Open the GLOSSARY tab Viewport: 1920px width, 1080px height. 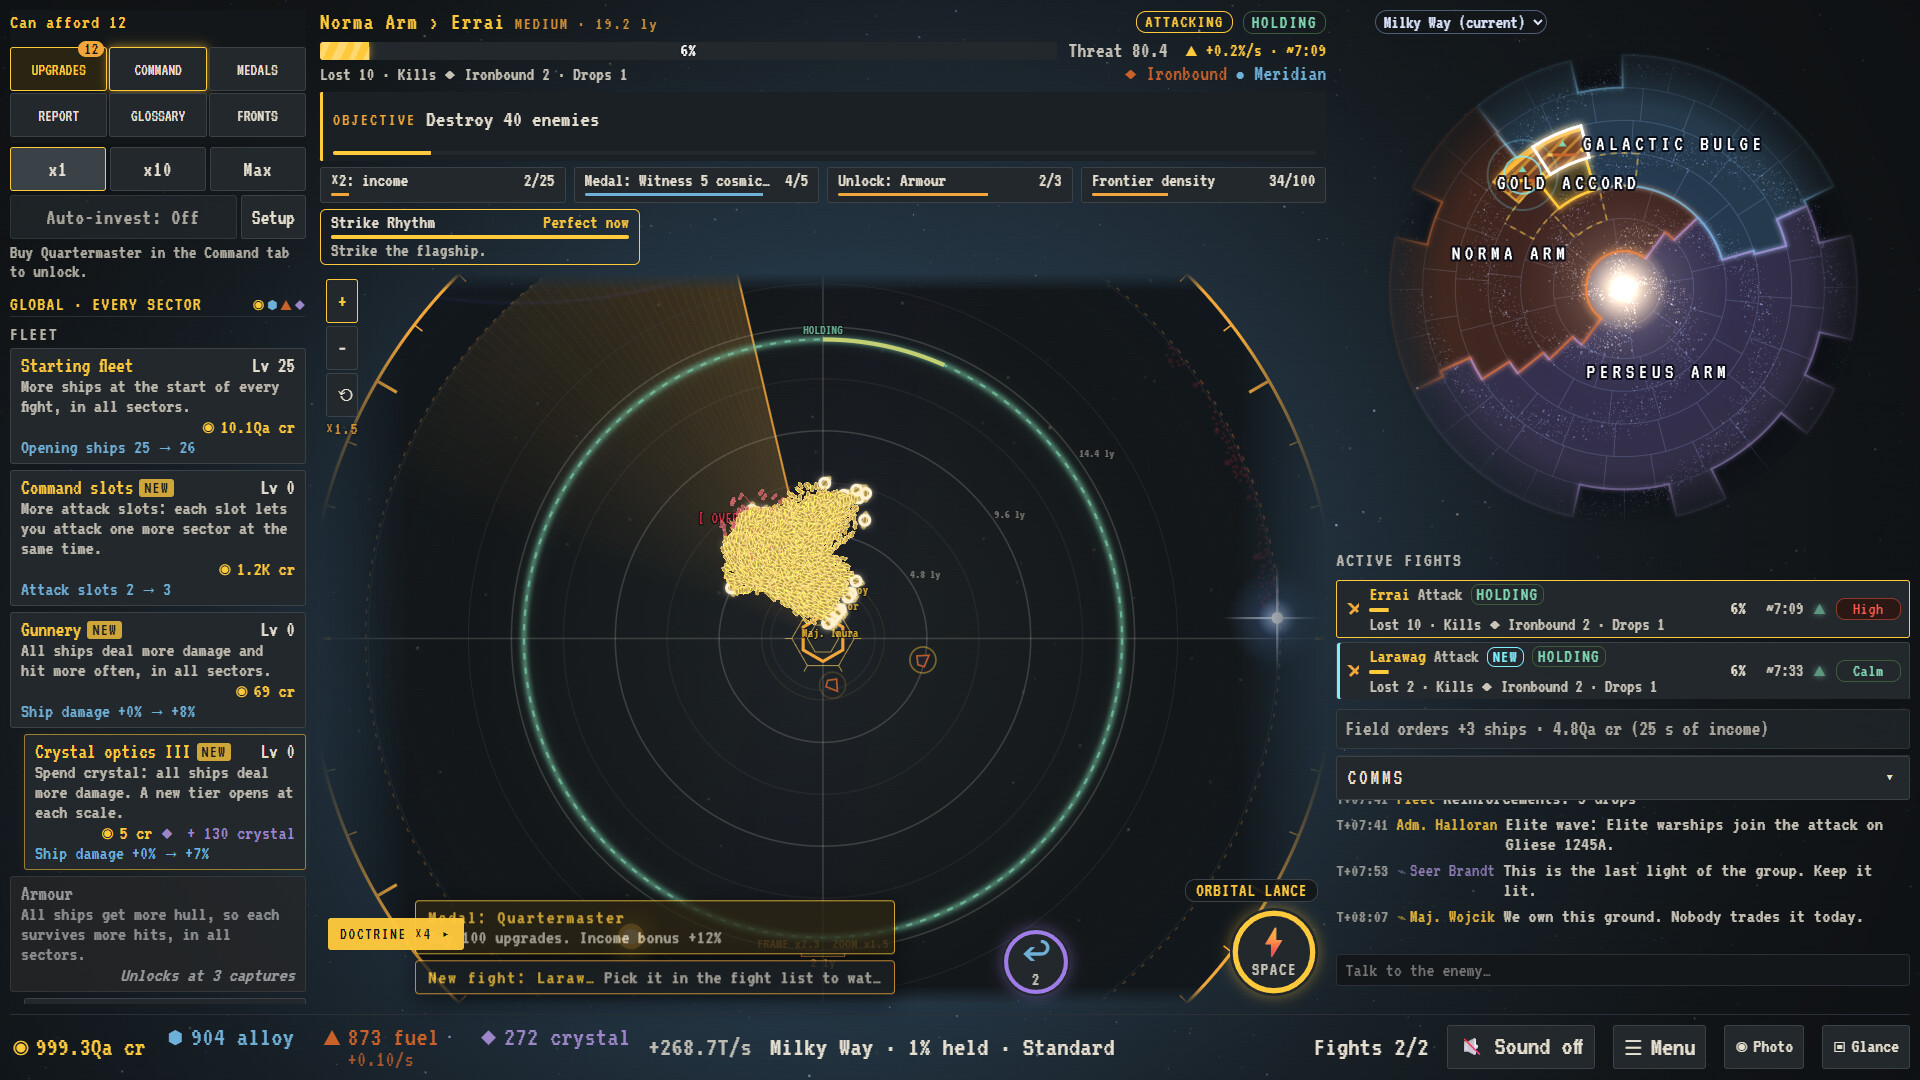(158, 116)
